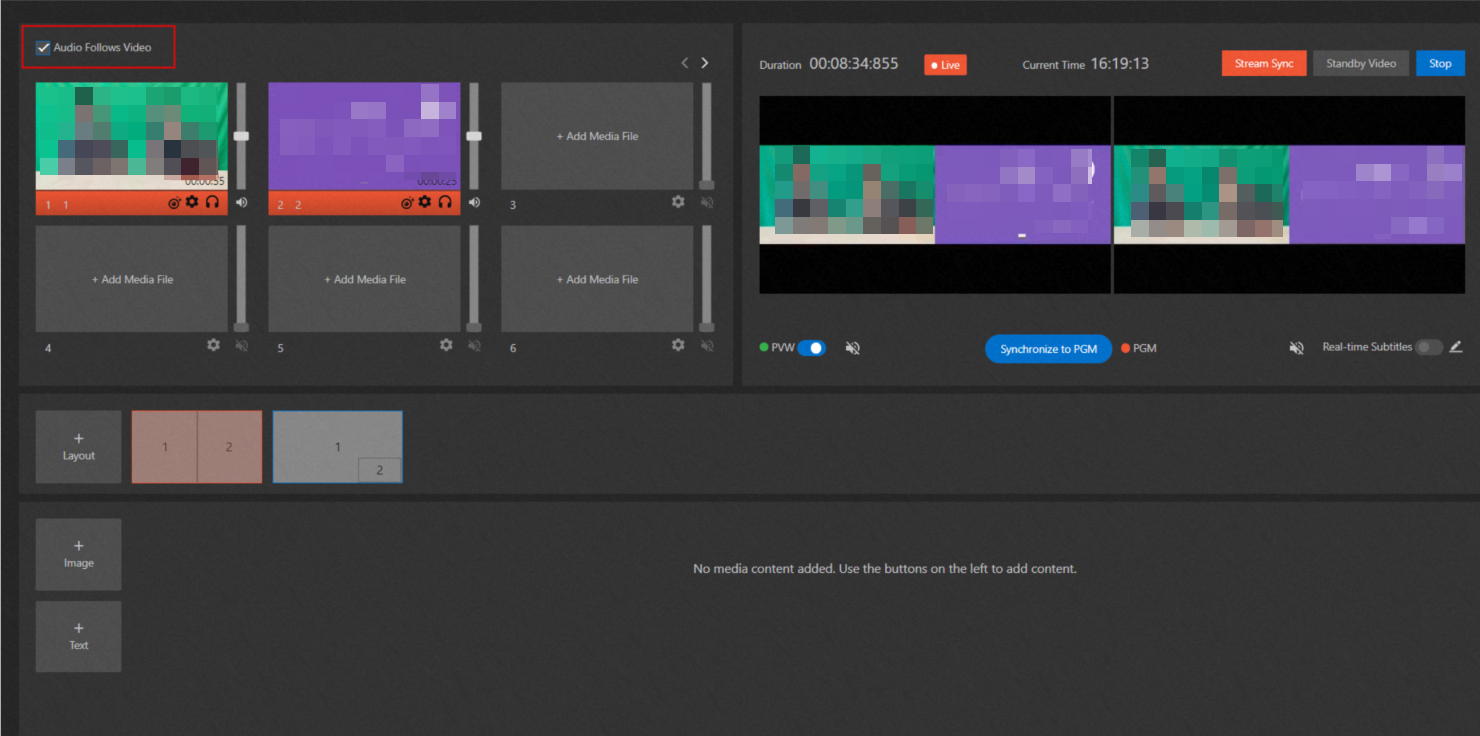The height and width of the screenshot is (736, 1480).
Task: Select the green media thumbnail in slot 1
Action: pos(132,136)
